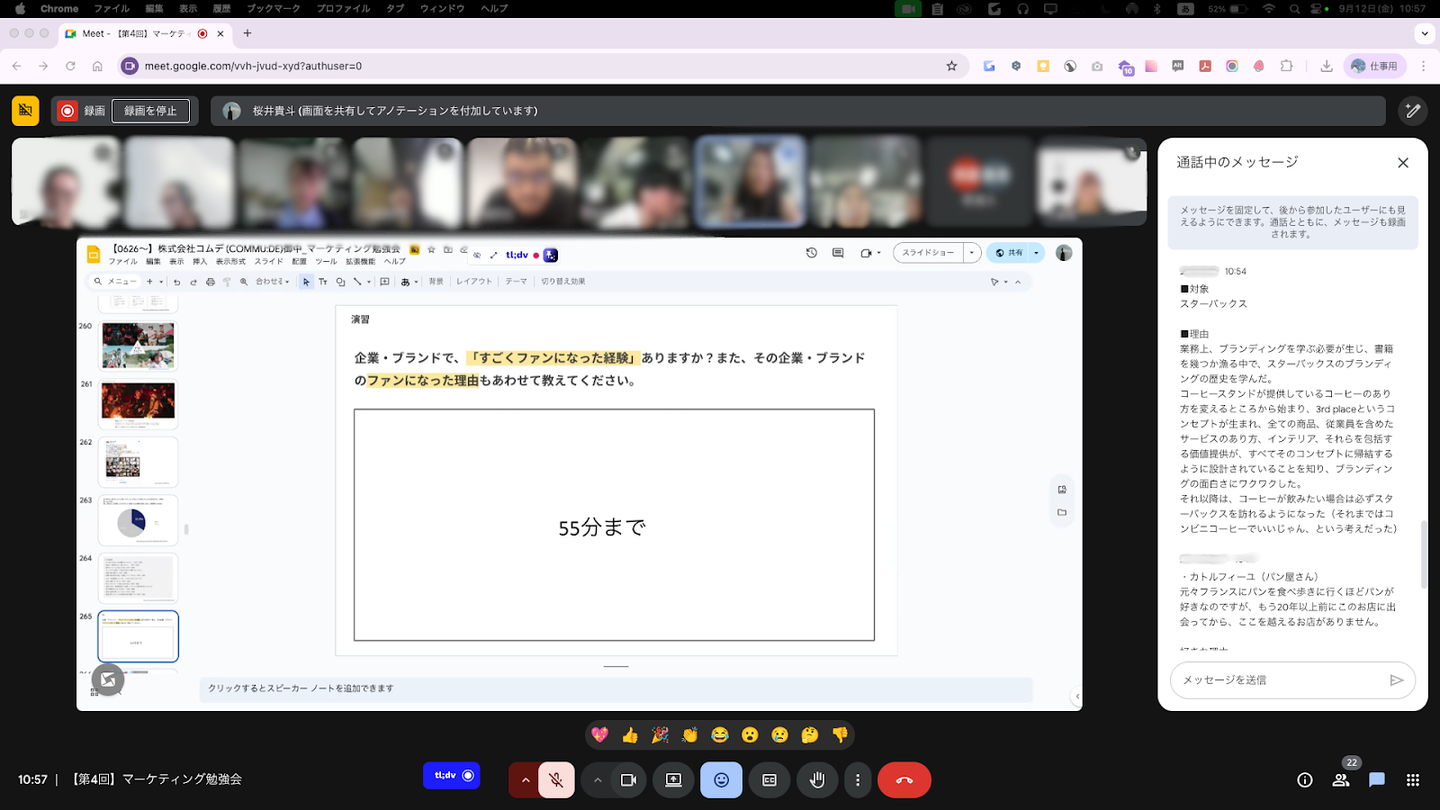Click the メッセージを送信 input field
This screenshot has height=810, width=1440.
[1280, 680]
